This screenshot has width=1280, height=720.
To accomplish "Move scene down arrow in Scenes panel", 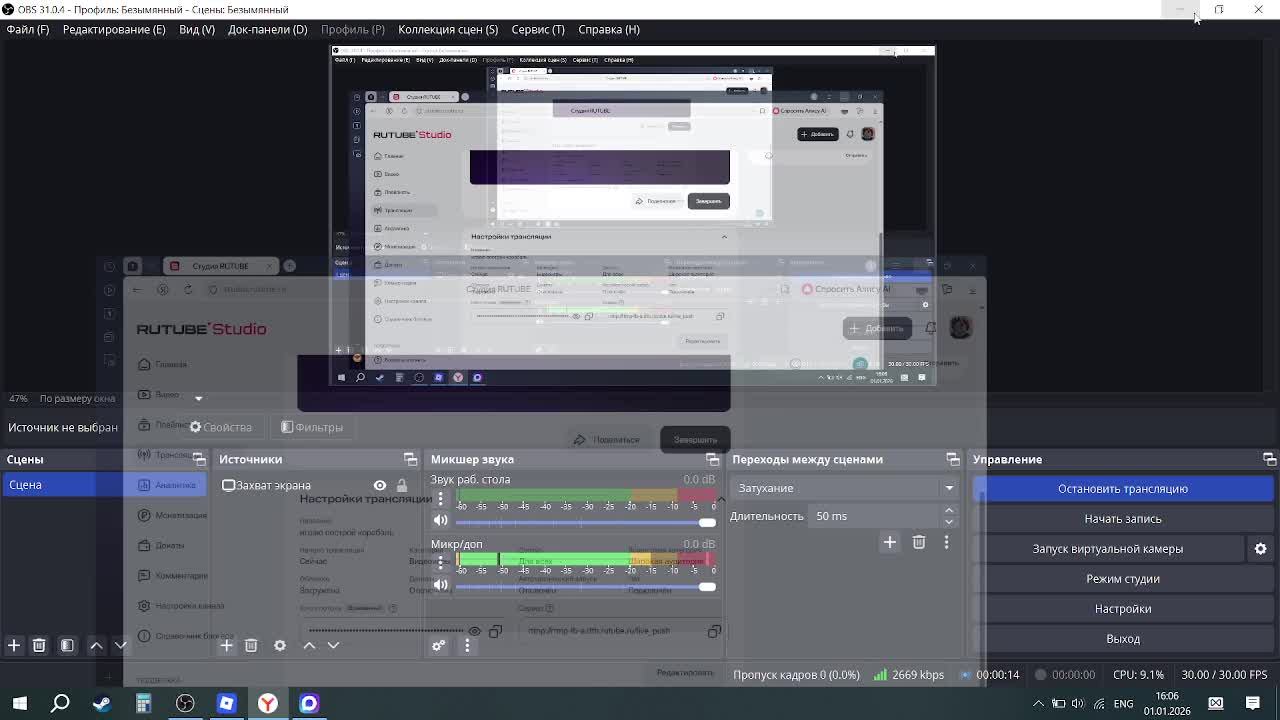I will tap(120, 646).
